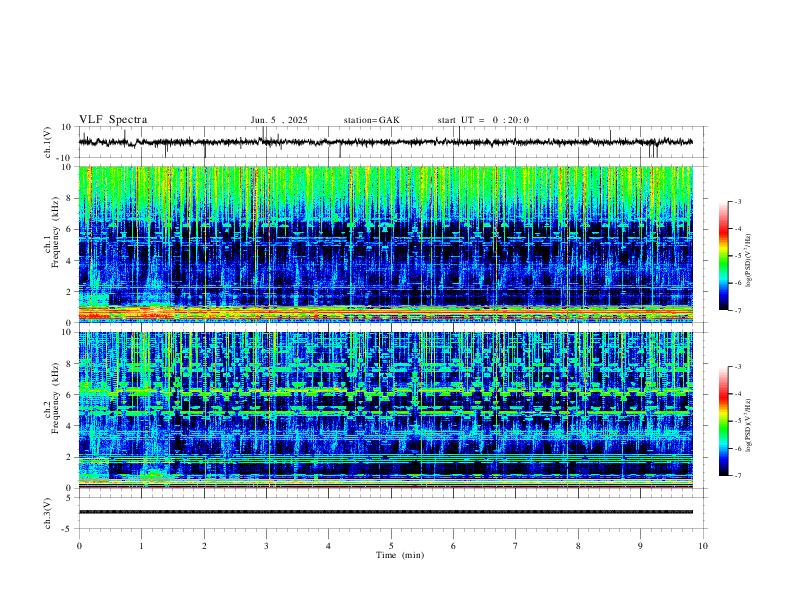The width and height of the screenshot is (792, 612).
Task: Click the "Time (min)" axis label
Action: [x=400, y=555]
